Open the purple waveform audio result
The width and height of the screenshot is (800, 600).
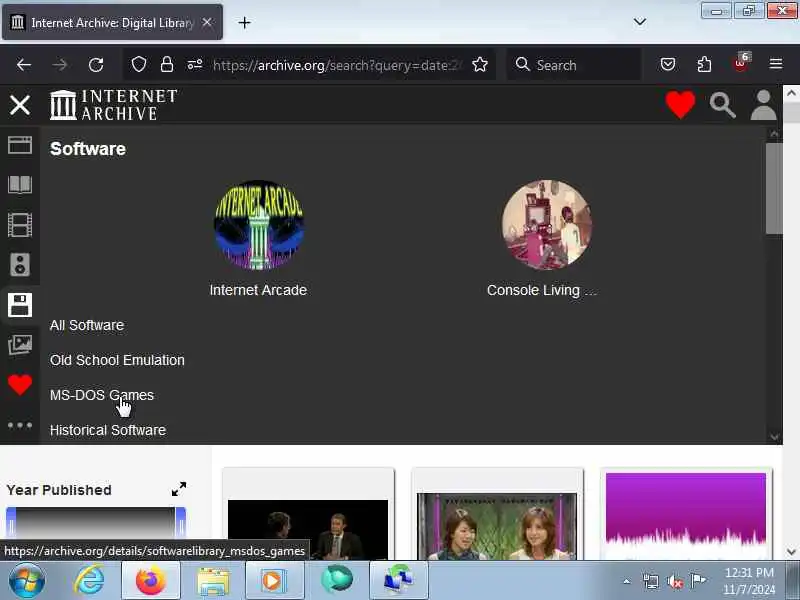pos(686,516)
